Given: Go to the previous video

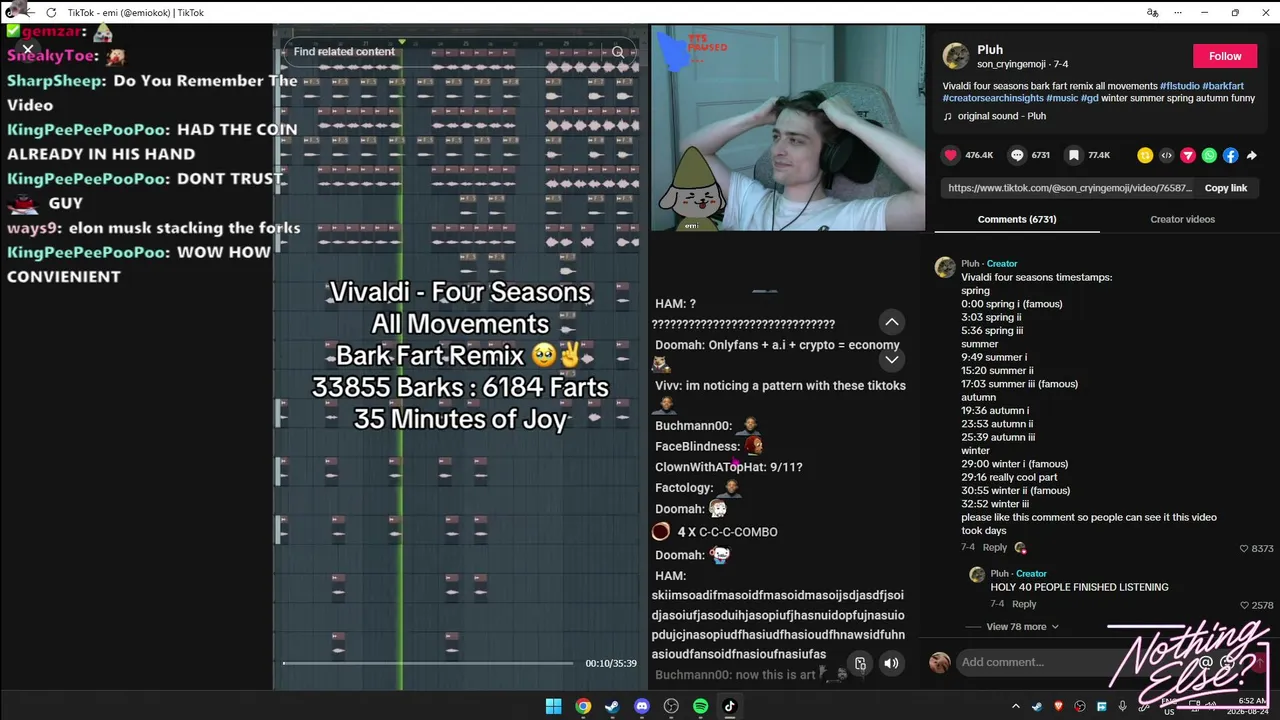Looking at the screenshot, I should click(892, 322).
